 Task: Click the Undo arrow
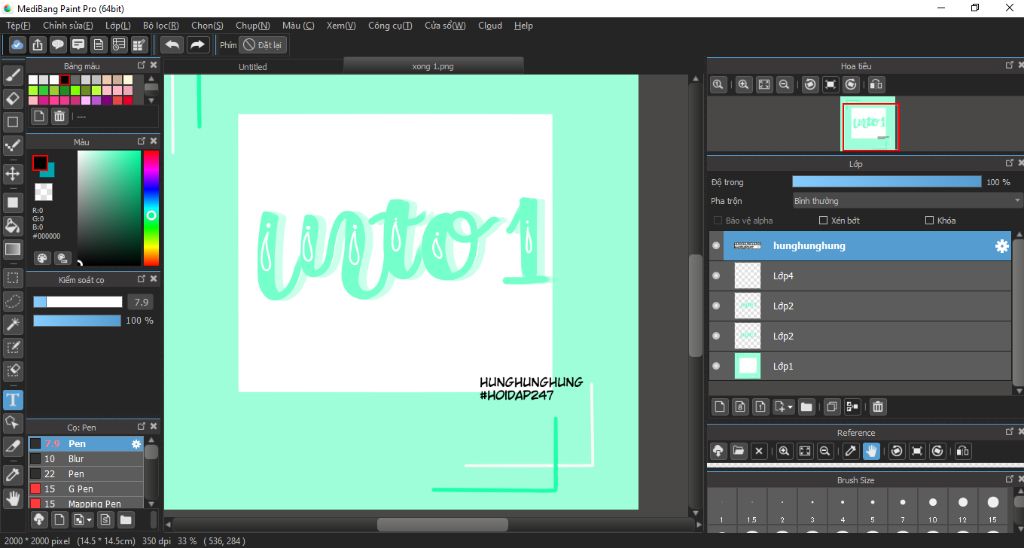172,44
